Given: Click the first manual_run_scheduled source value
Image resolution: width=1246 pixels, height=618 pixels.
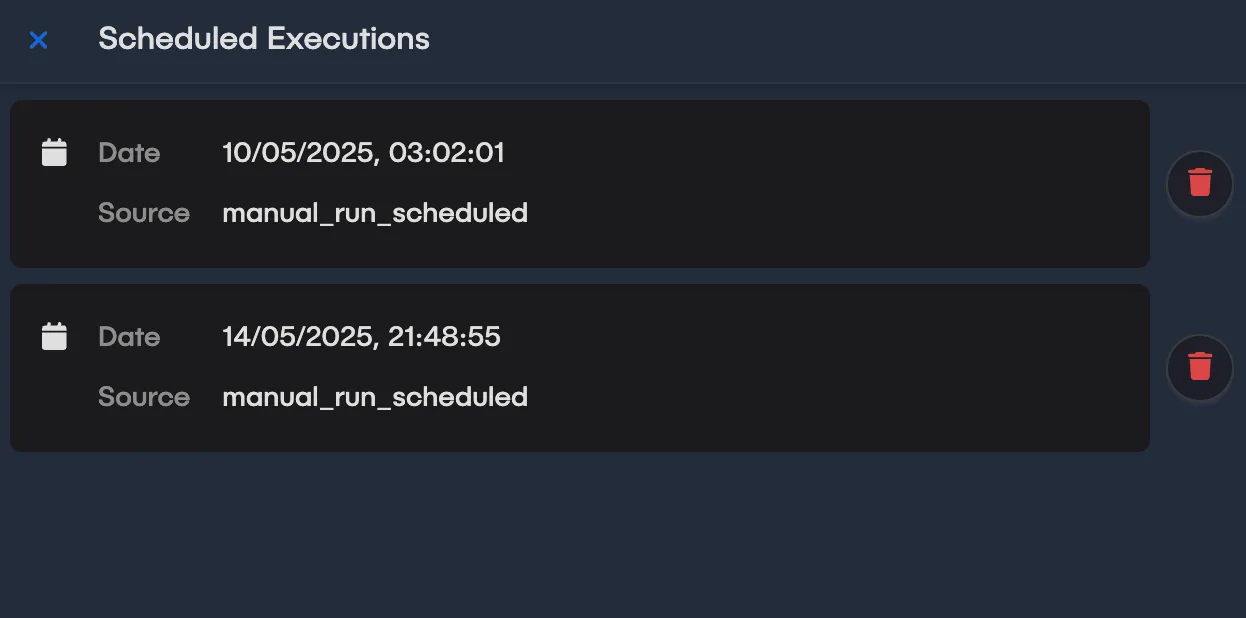Looking at the screenshot, I should [x=375, y=213].
